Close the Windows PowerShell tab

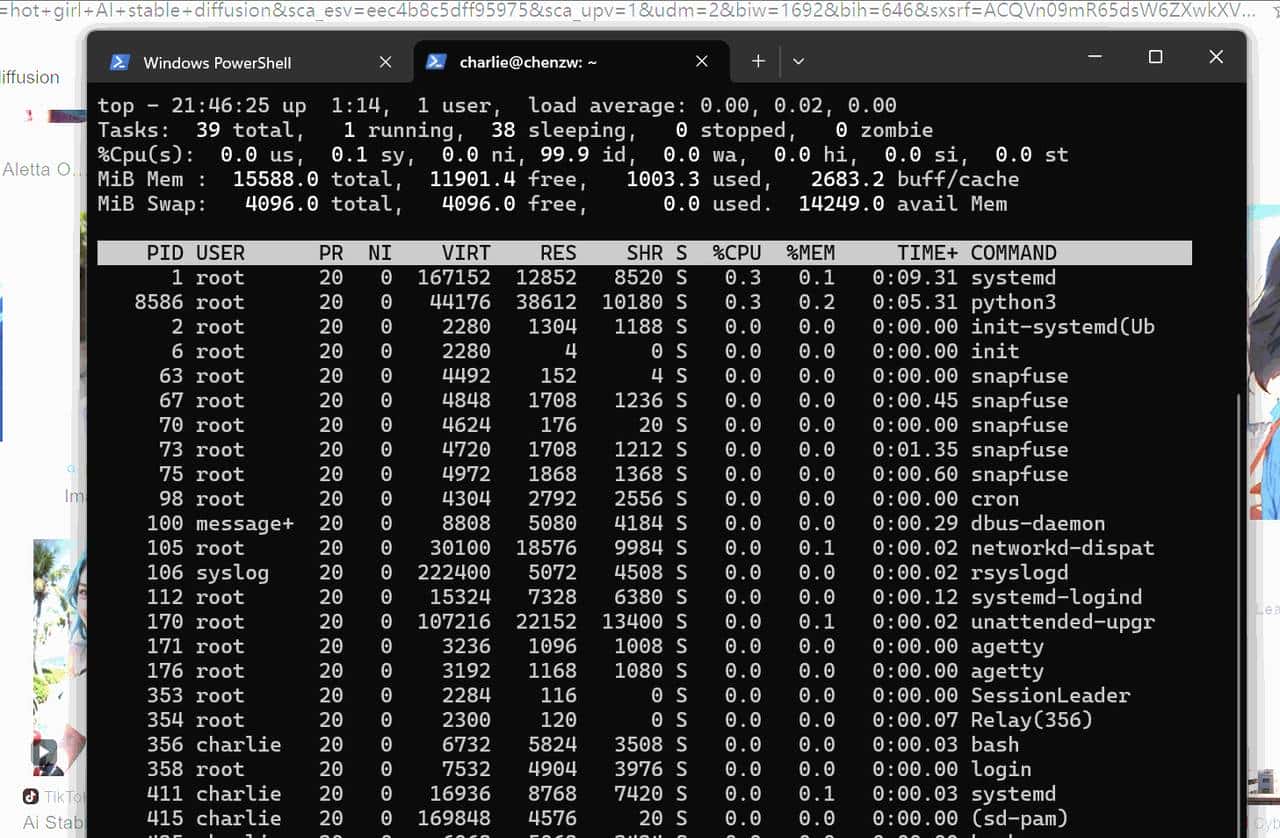pos(385,61)
